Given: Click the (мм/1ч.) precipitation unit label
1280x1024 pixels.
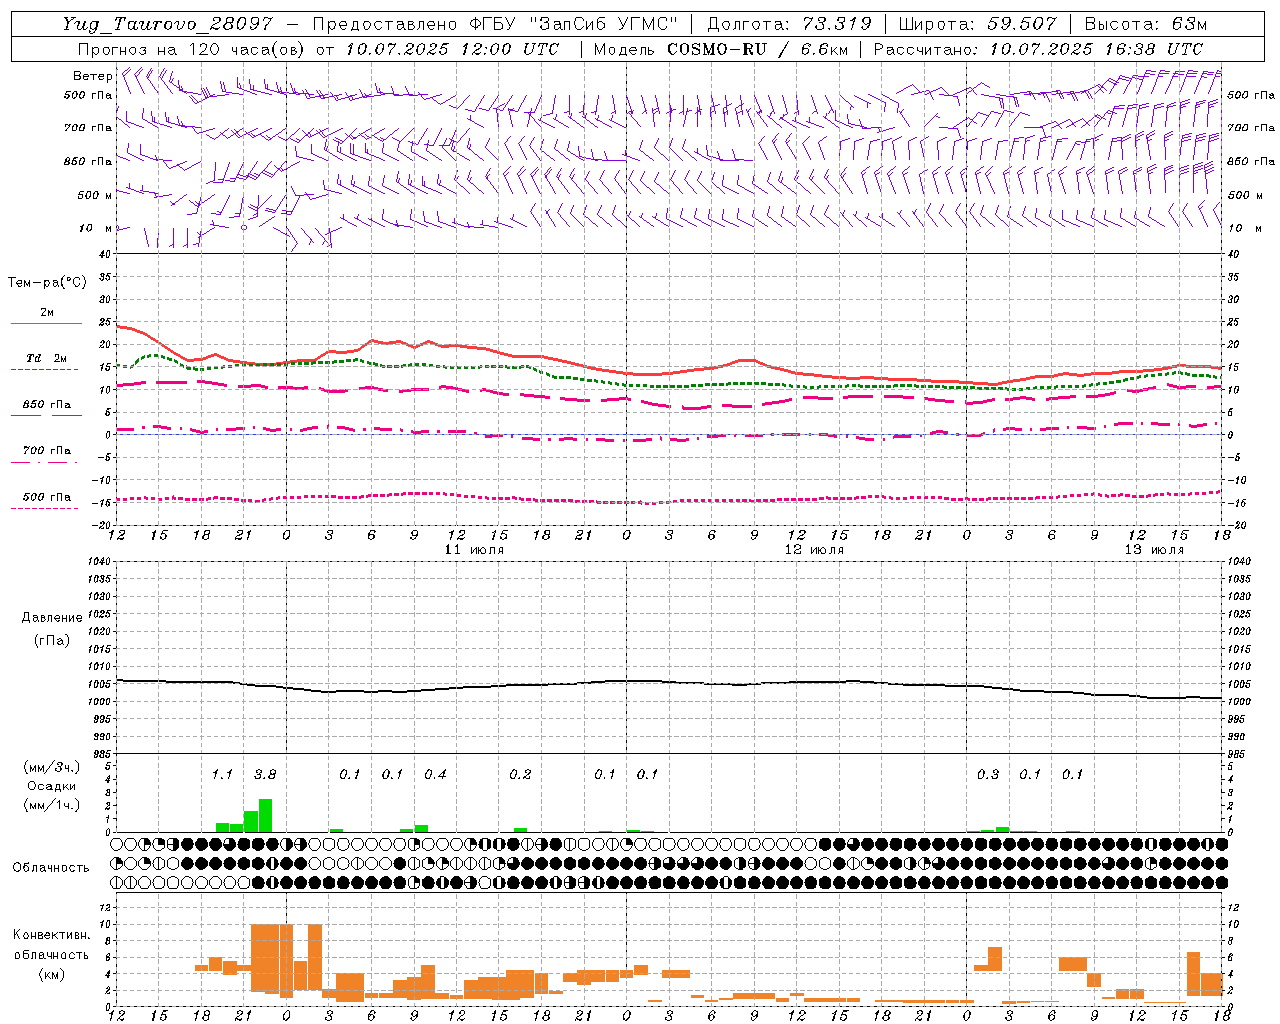Looking at the screenshot, I should pyautogui.click(x=52, y=804).
